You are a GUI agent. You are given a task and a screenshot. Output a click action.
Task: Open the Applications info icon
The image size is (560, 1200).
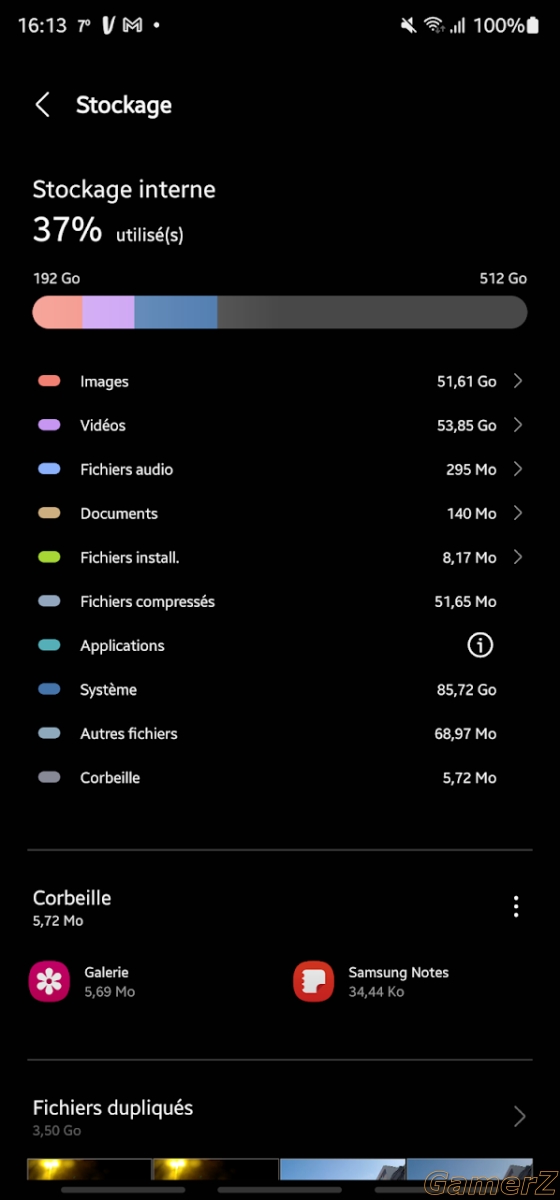point(480,646)
